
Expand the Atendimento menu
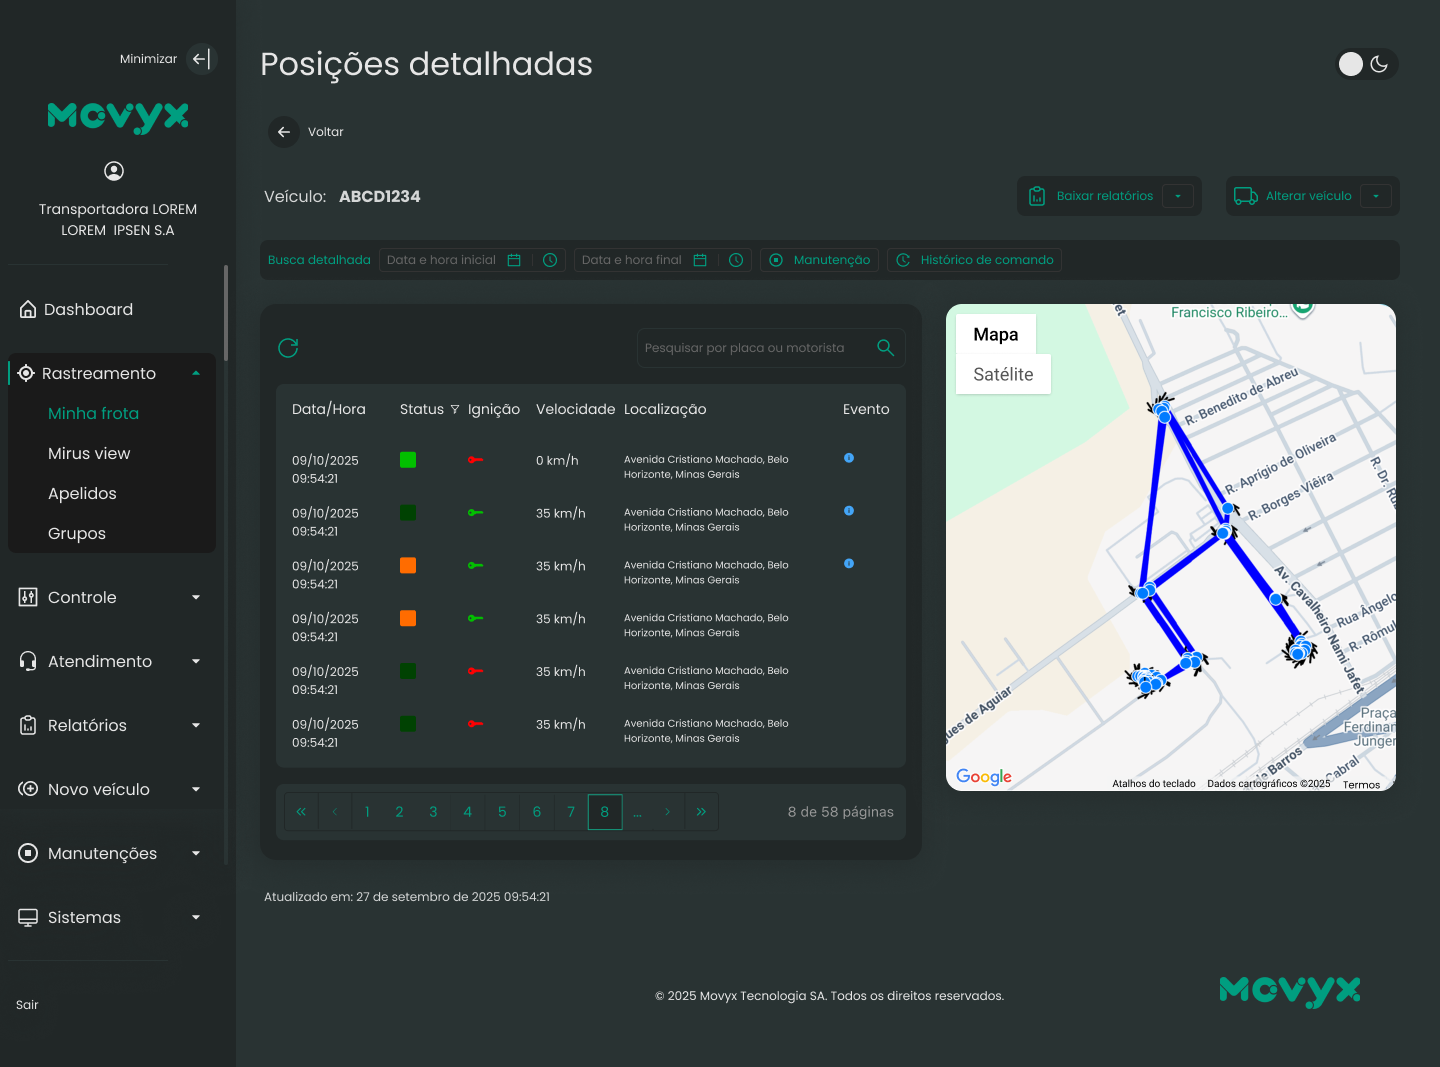click(x=196, y=661)
